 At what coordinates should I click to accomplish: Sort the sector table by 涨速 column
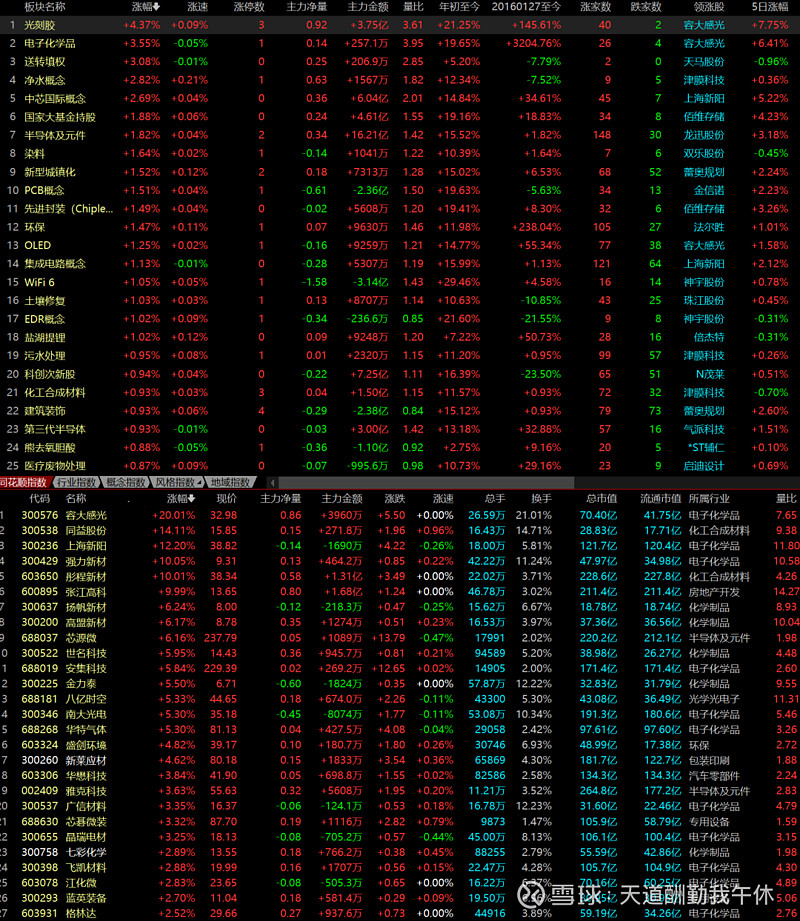tap(197, 7)
